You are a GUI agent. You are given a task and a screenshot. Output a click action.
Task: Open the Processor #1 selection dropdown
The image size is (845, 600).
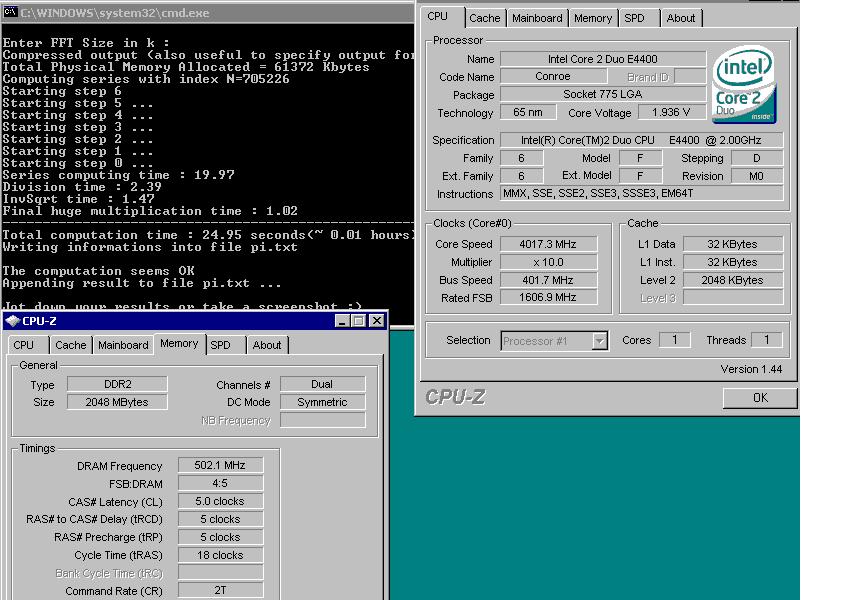coord(599,341)
